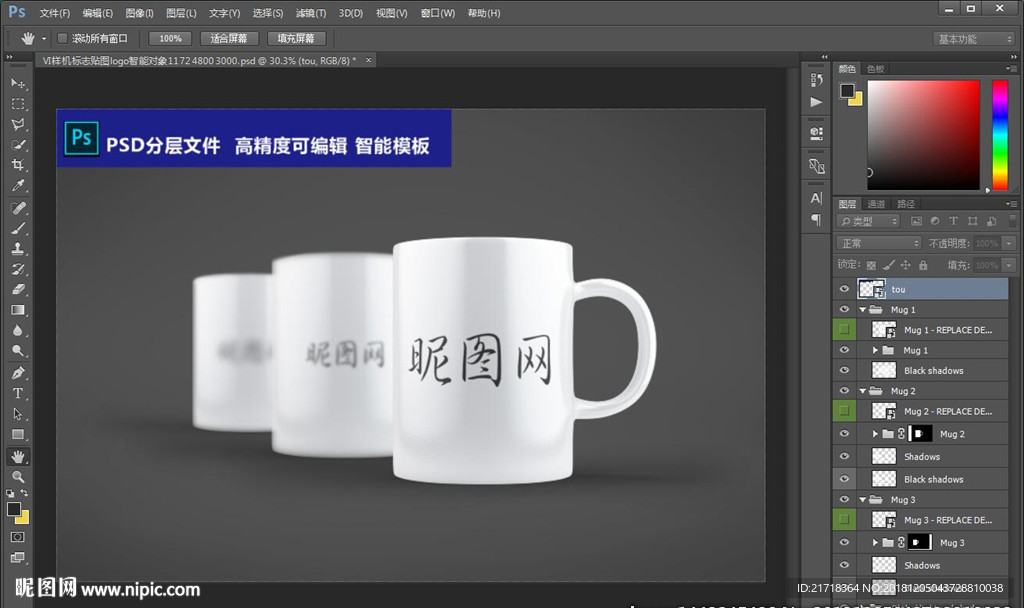Select the Clone Stamp tool
1024x608 pixels.
18,248
